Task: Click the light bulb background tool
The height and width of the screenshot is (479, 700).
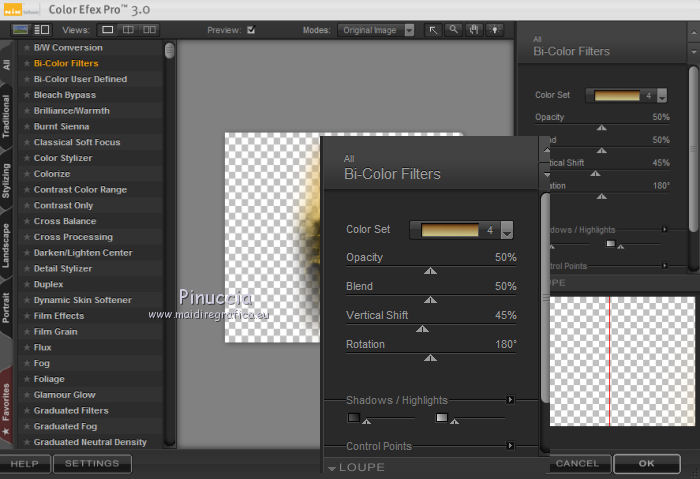Action: pyautogui.click(x=495, y=30)
